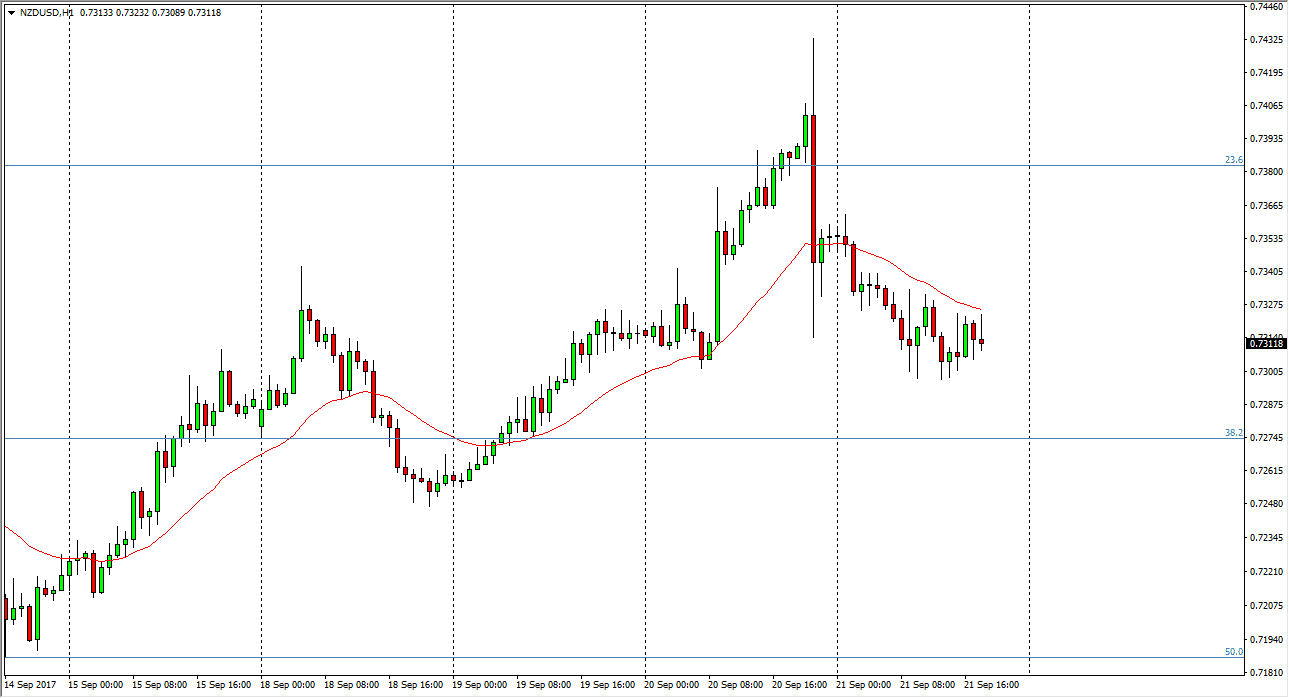This screenshot has width=1289, height=698.
Task: Click the black current price tag 0.73118
Action: point(1266,344)
